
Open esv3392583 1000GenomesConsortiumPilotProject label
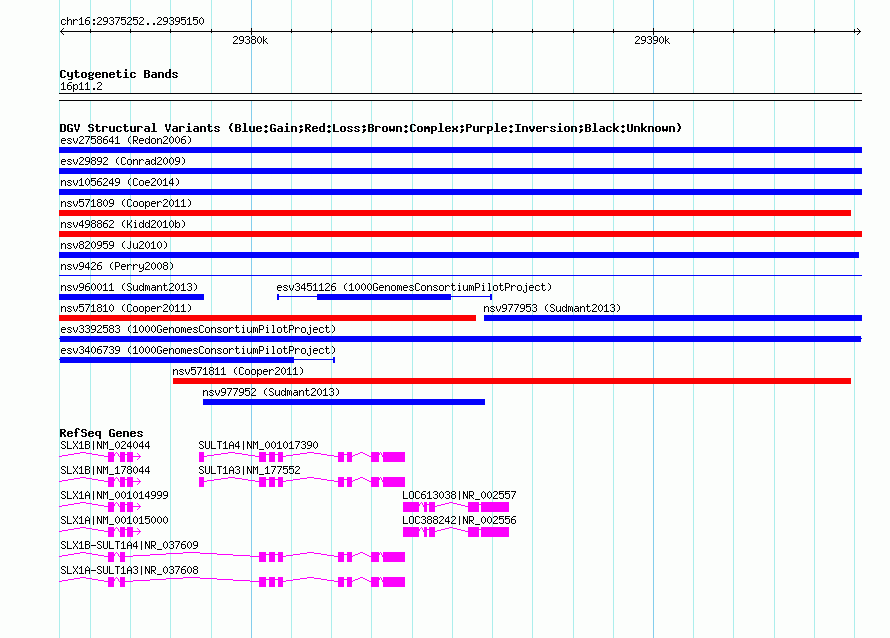[x=198, y=329]
